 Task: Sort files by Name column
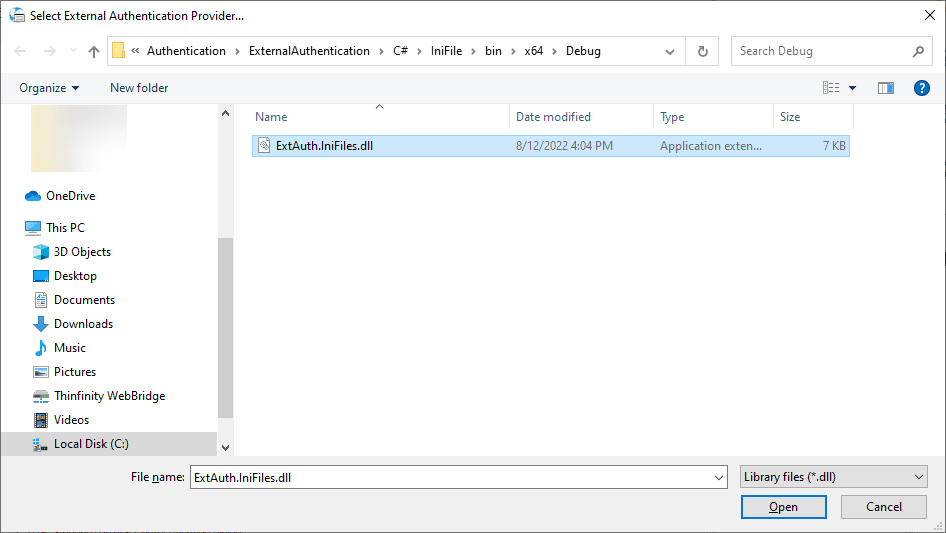380,116
